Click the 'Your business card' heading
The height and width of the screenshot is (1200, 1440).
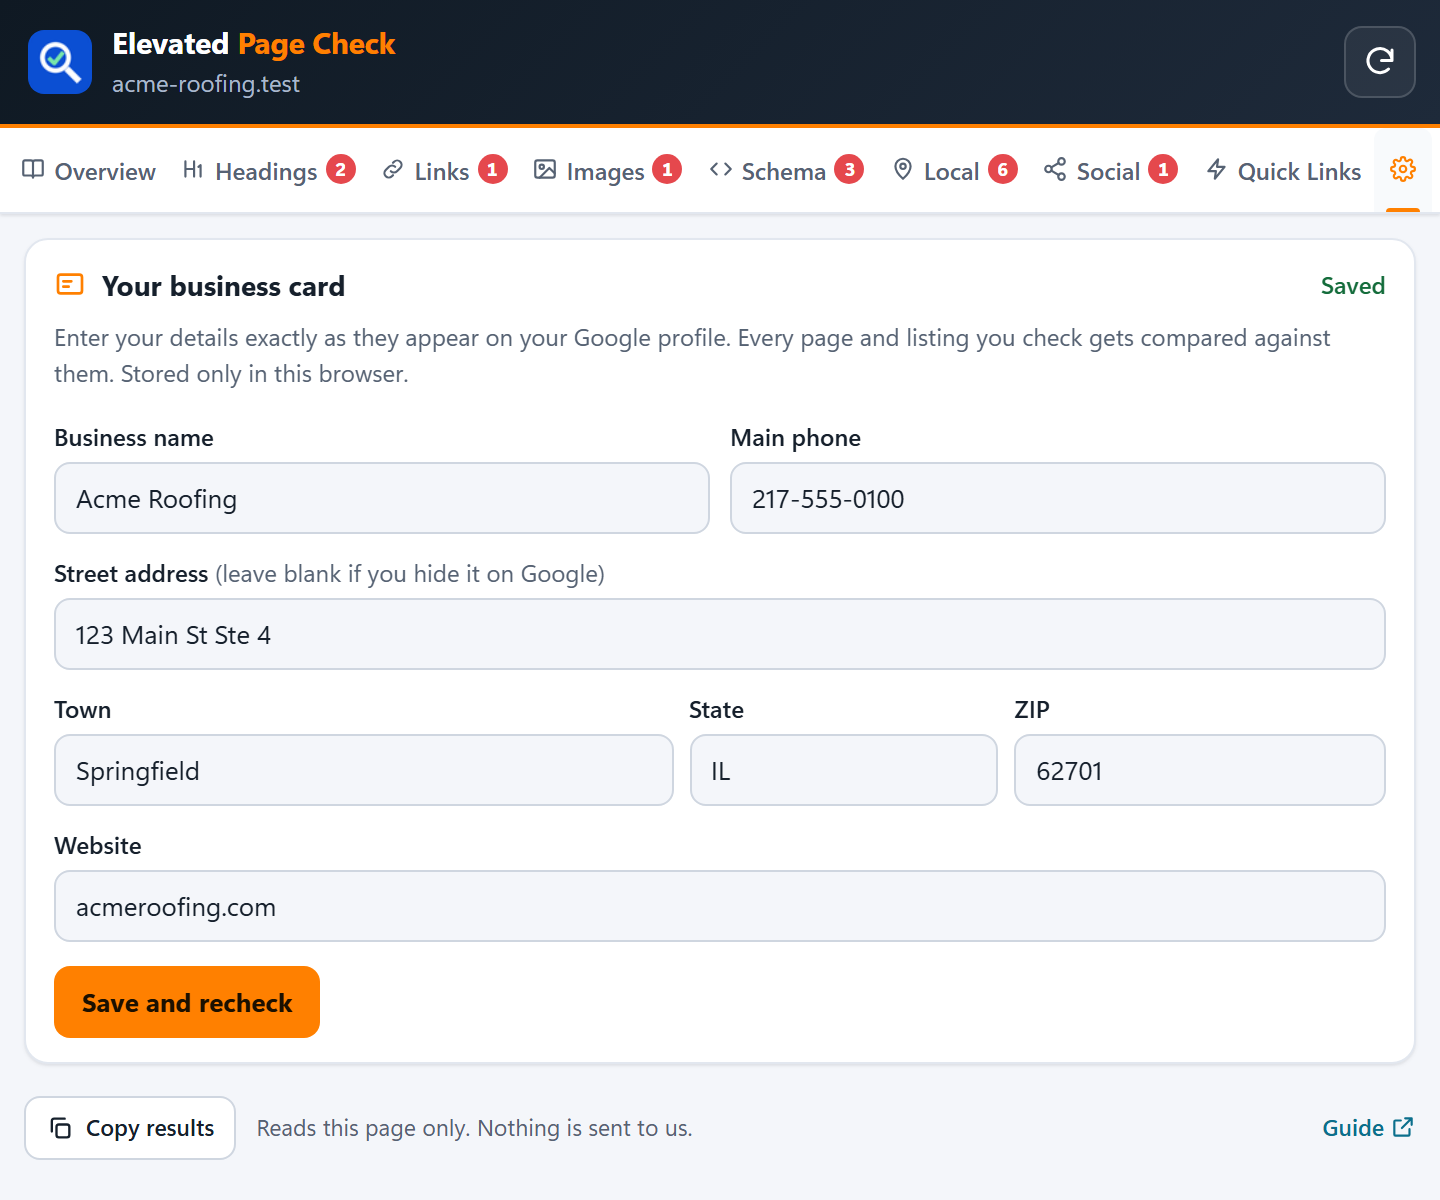click(223, 286)
